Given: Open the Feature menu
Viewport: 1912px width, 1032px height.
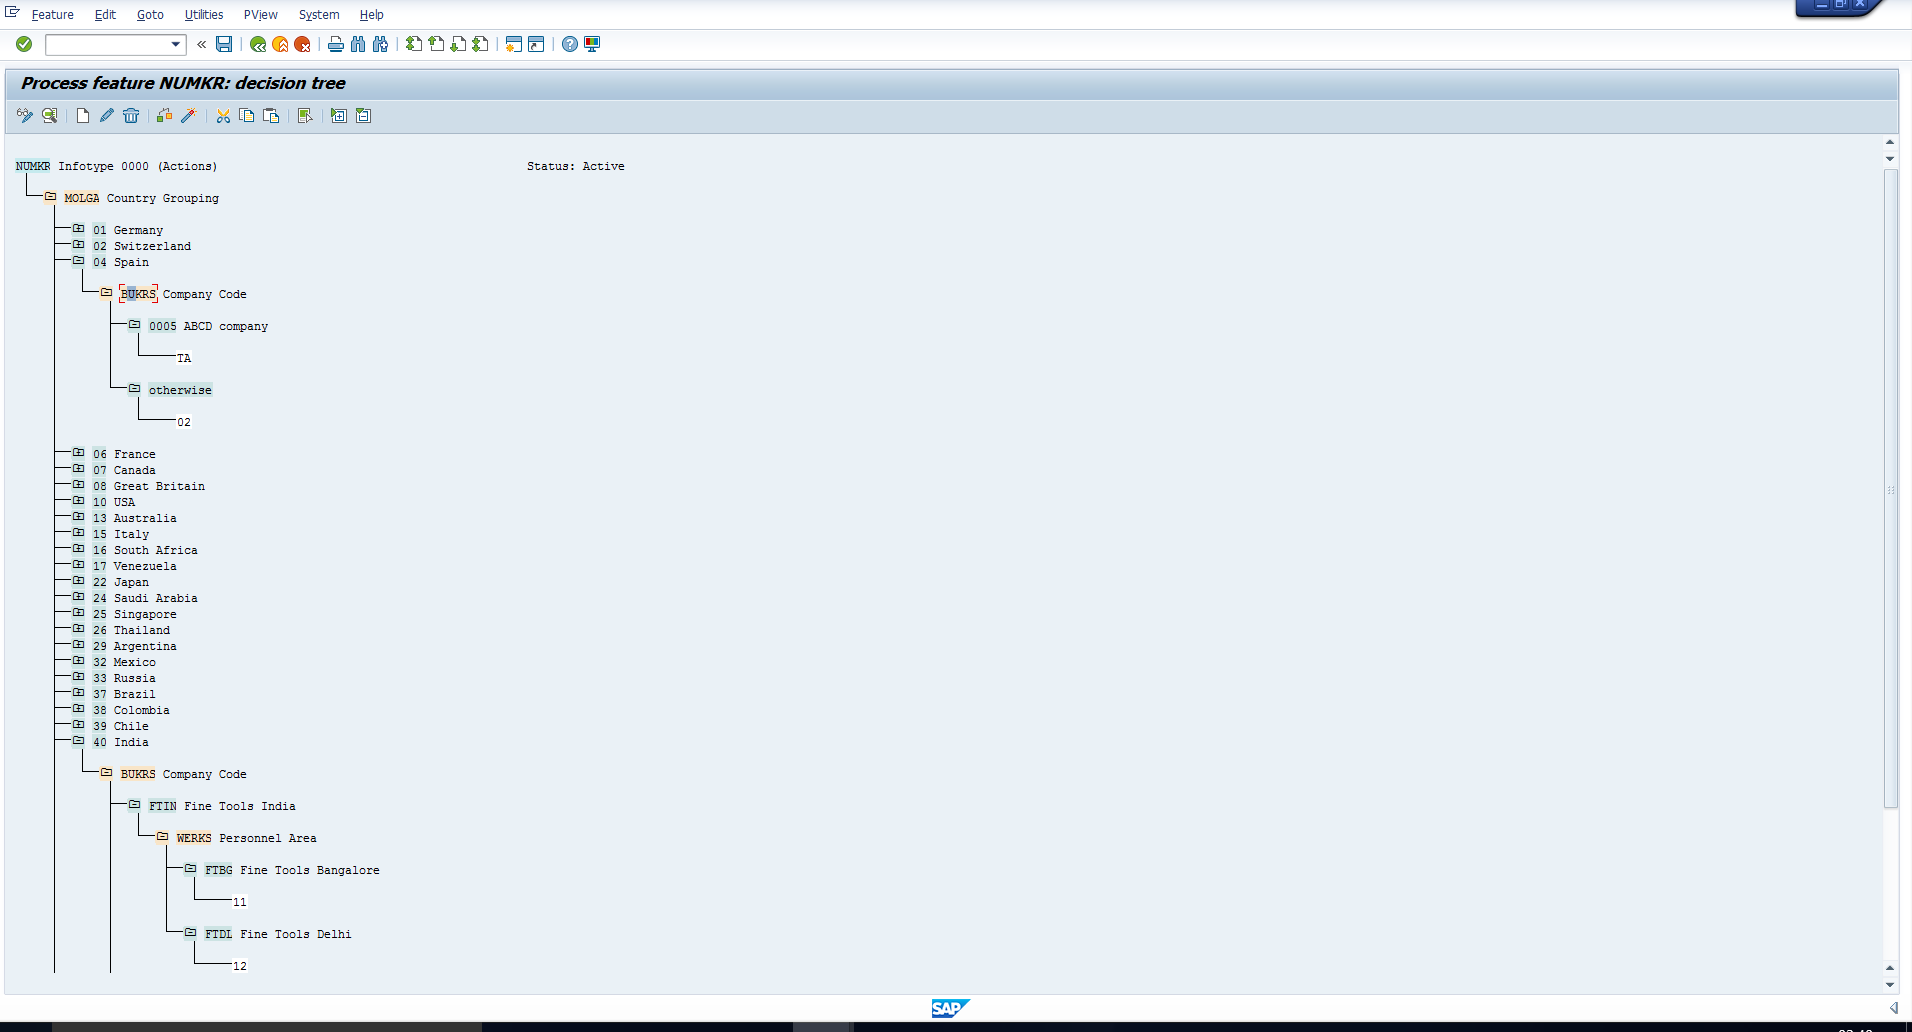Looking at the screenshot, I should pos(52,15).
